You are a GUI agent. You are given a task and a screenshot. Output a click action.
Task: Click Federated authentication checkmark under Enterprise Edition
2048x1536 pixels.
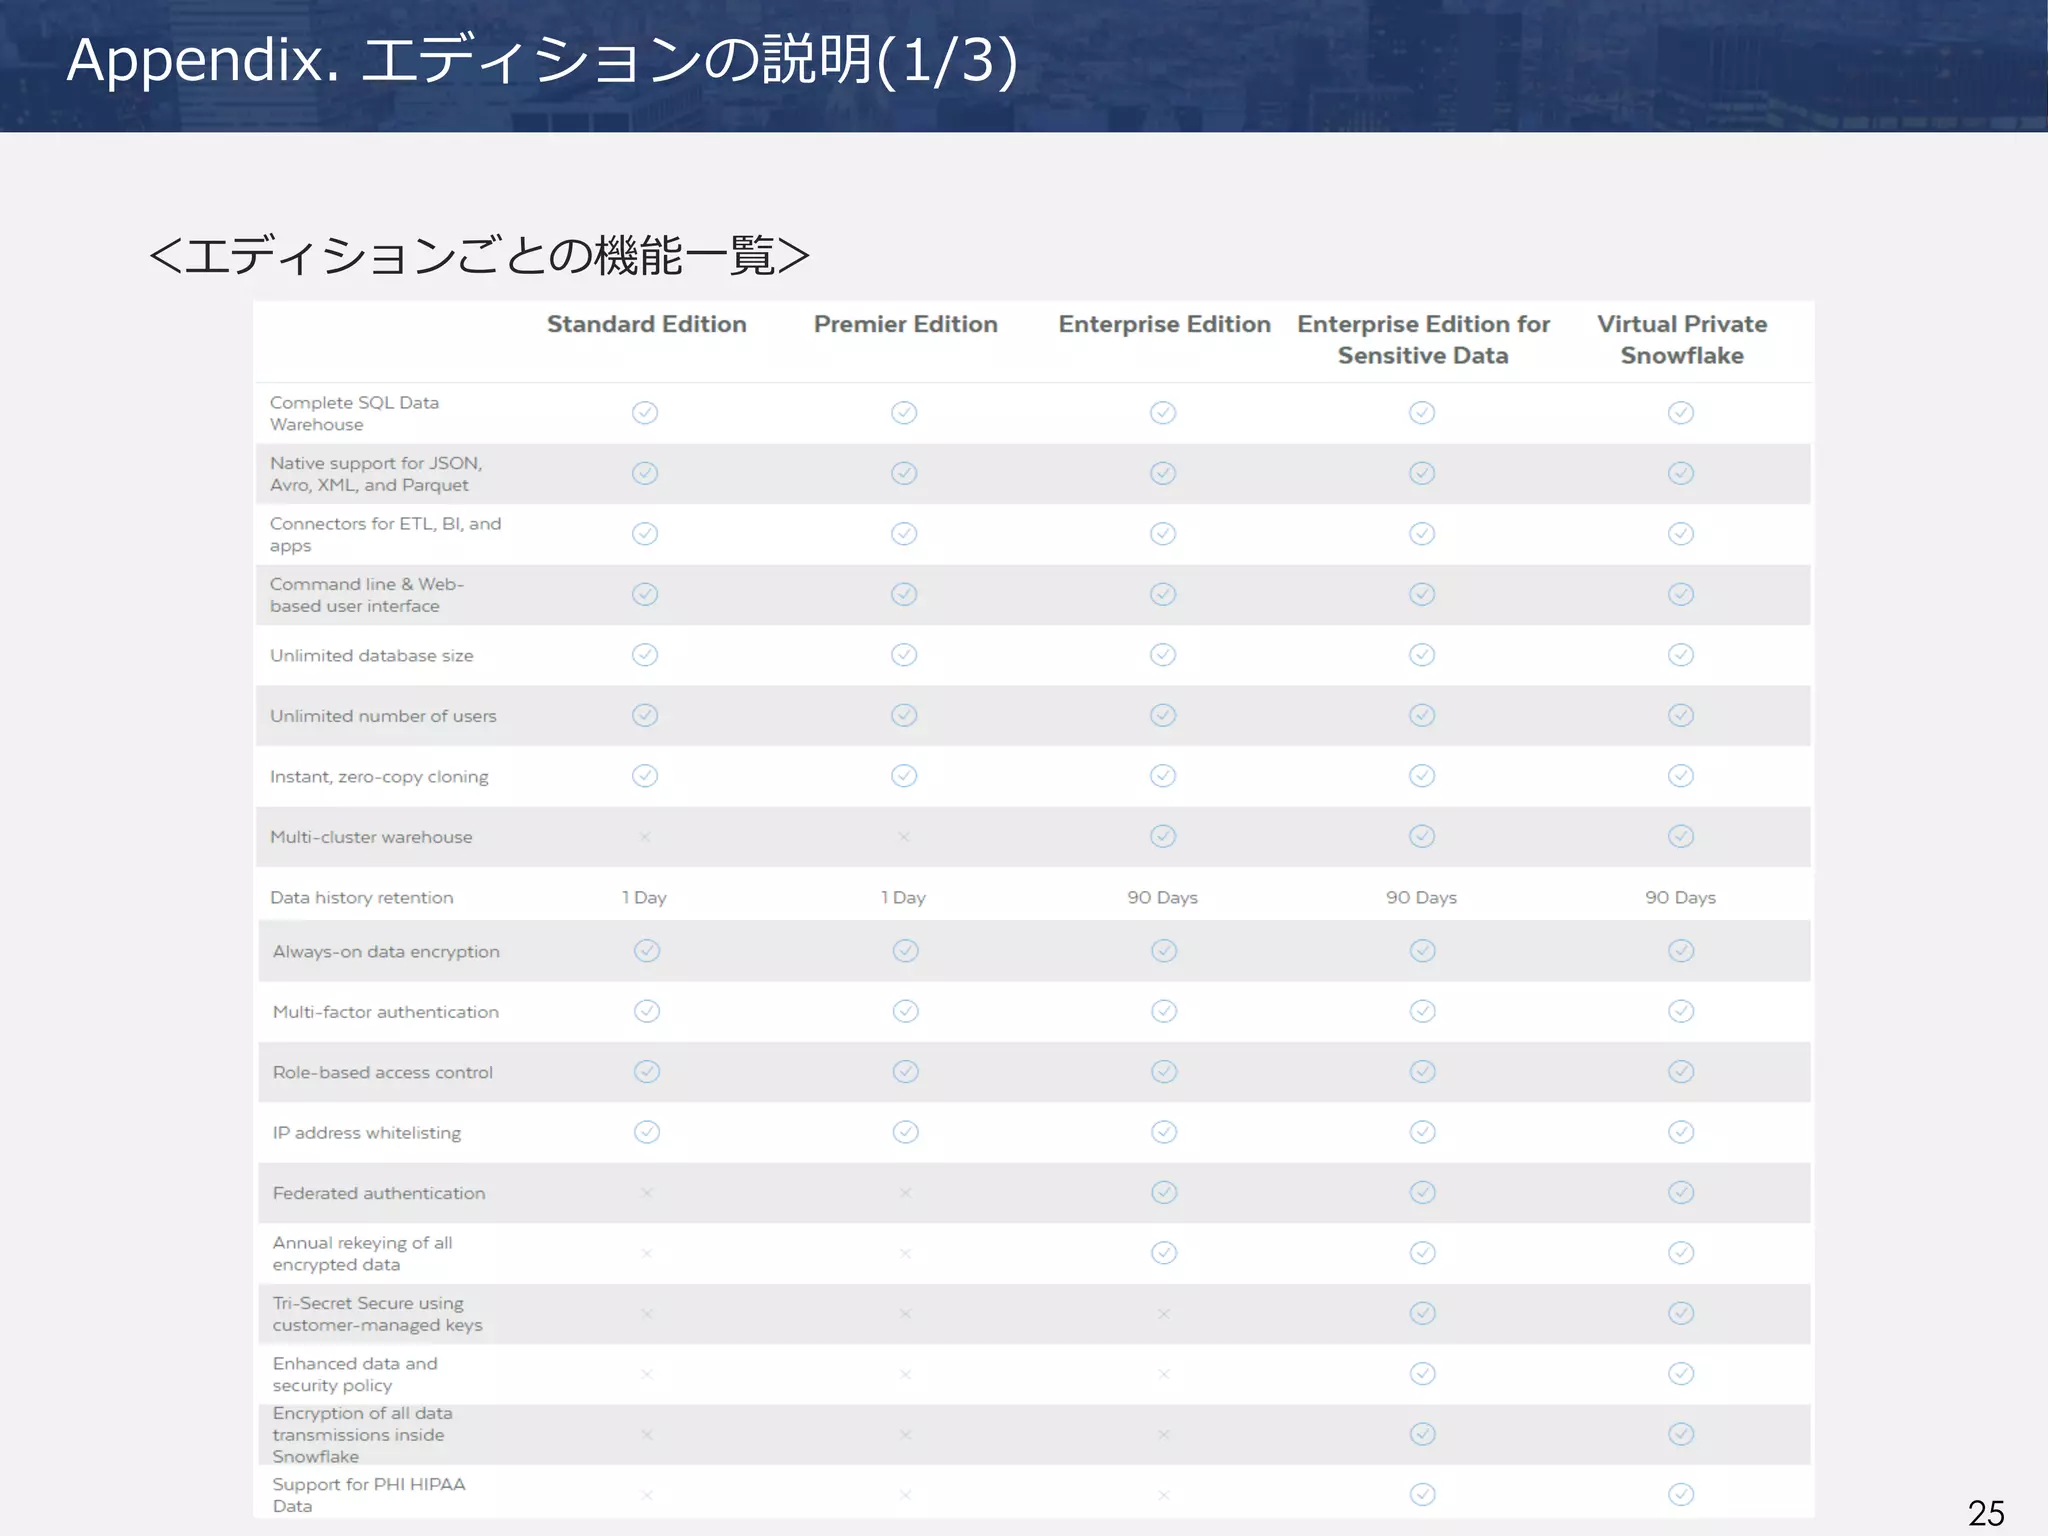1164,1192
